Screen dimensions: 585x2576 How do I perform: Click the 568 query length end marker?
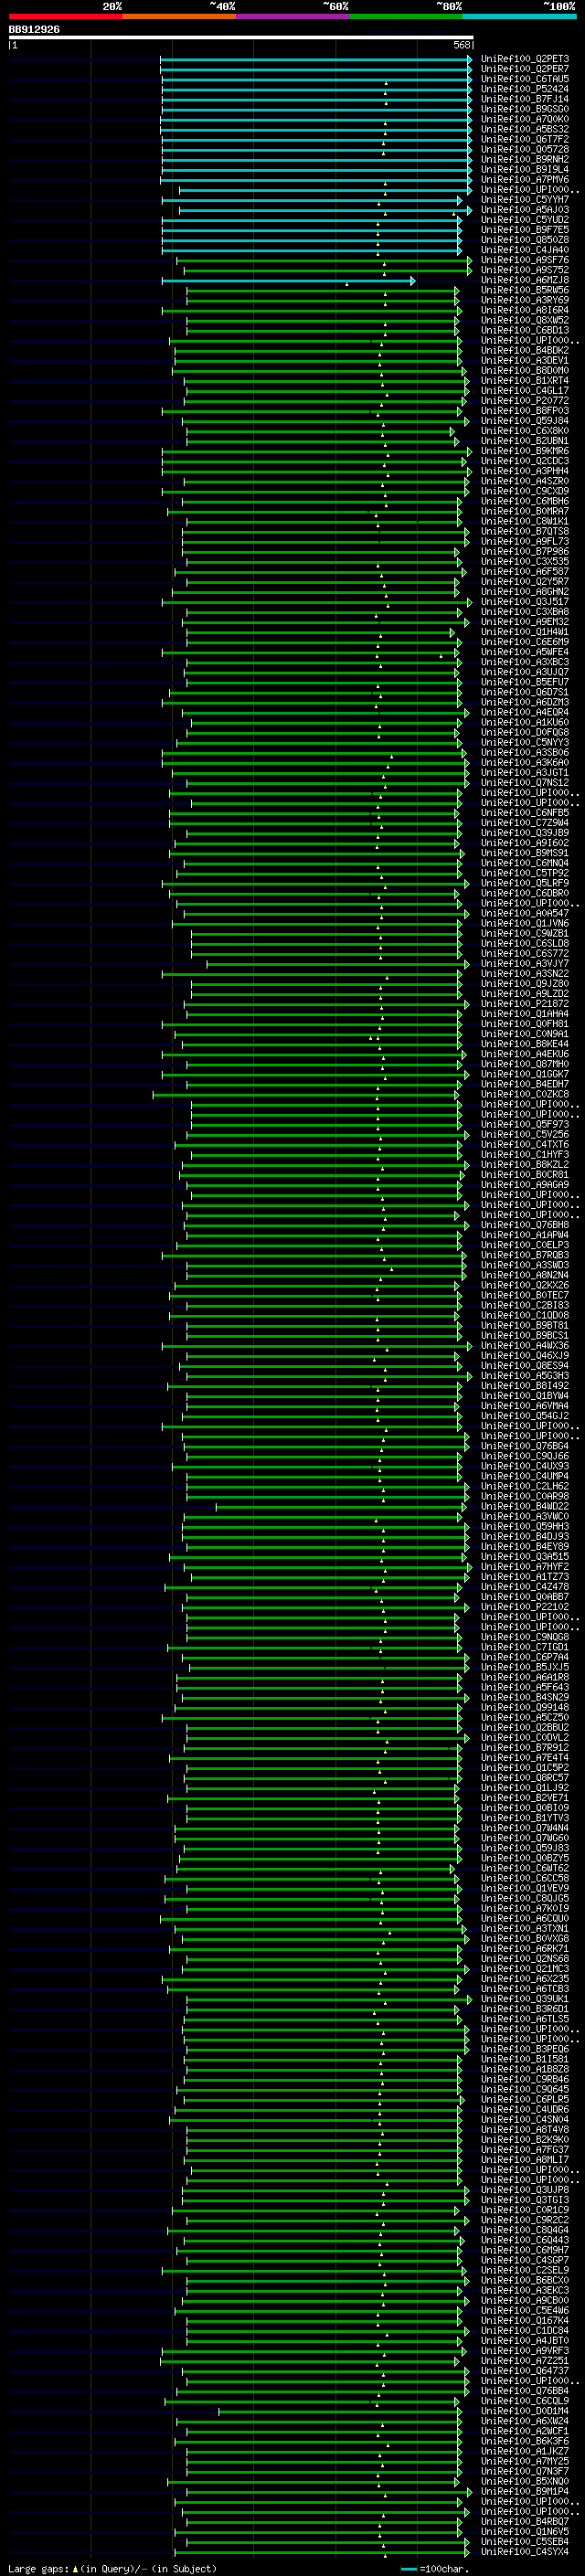click(x=462, y=45)
